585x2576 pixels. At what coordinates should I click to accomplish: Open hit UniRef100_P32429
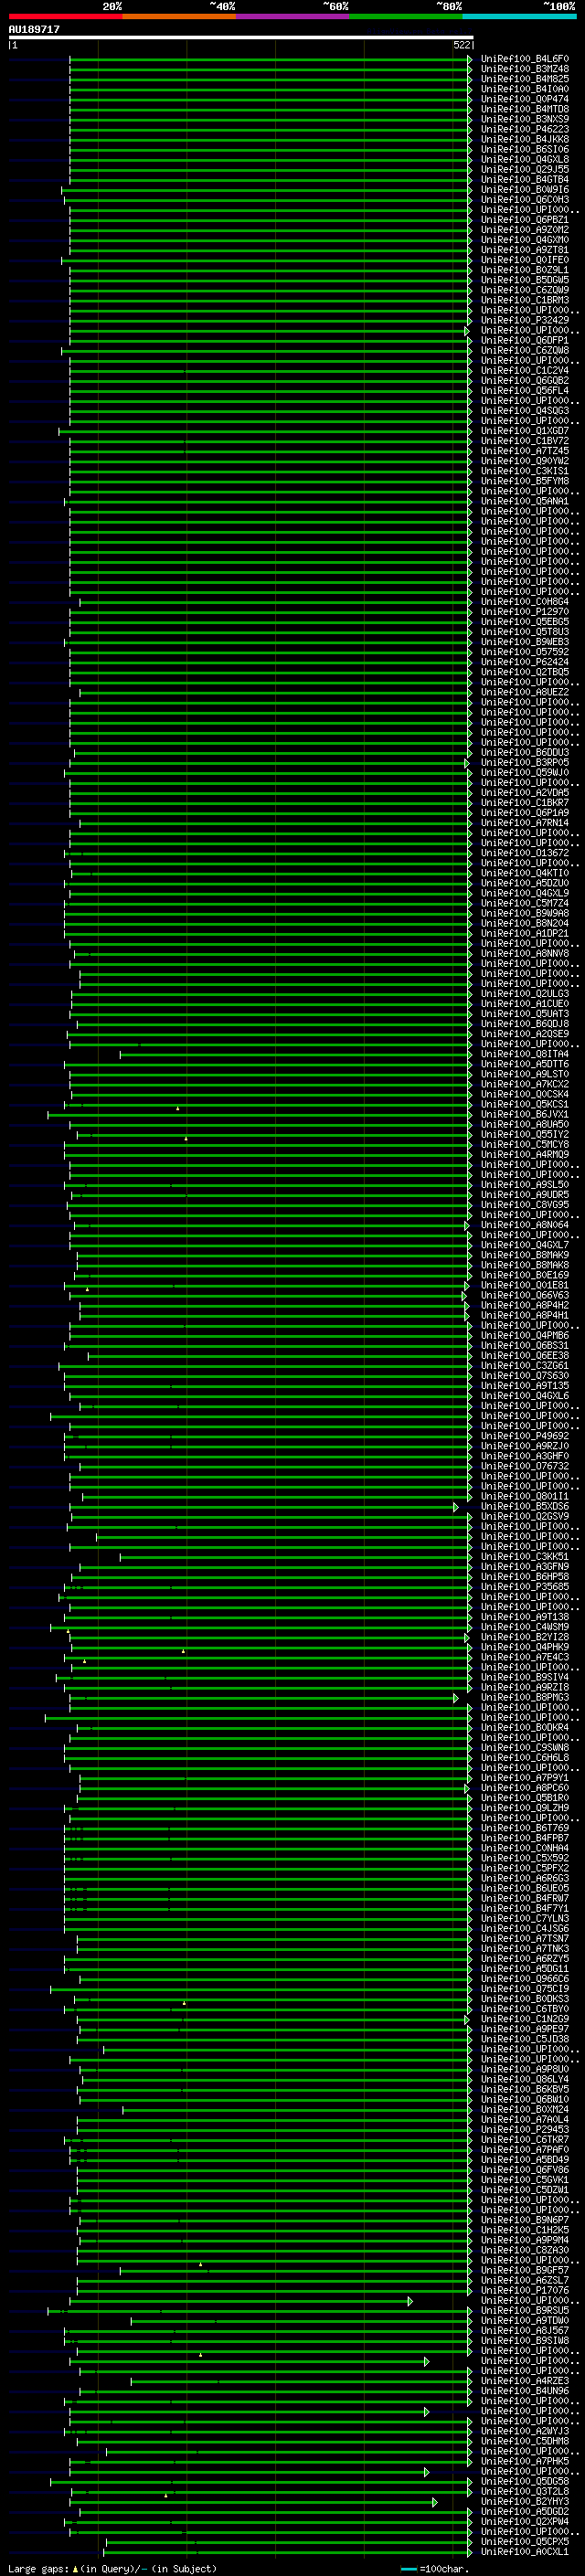click(x=525, y=320)
